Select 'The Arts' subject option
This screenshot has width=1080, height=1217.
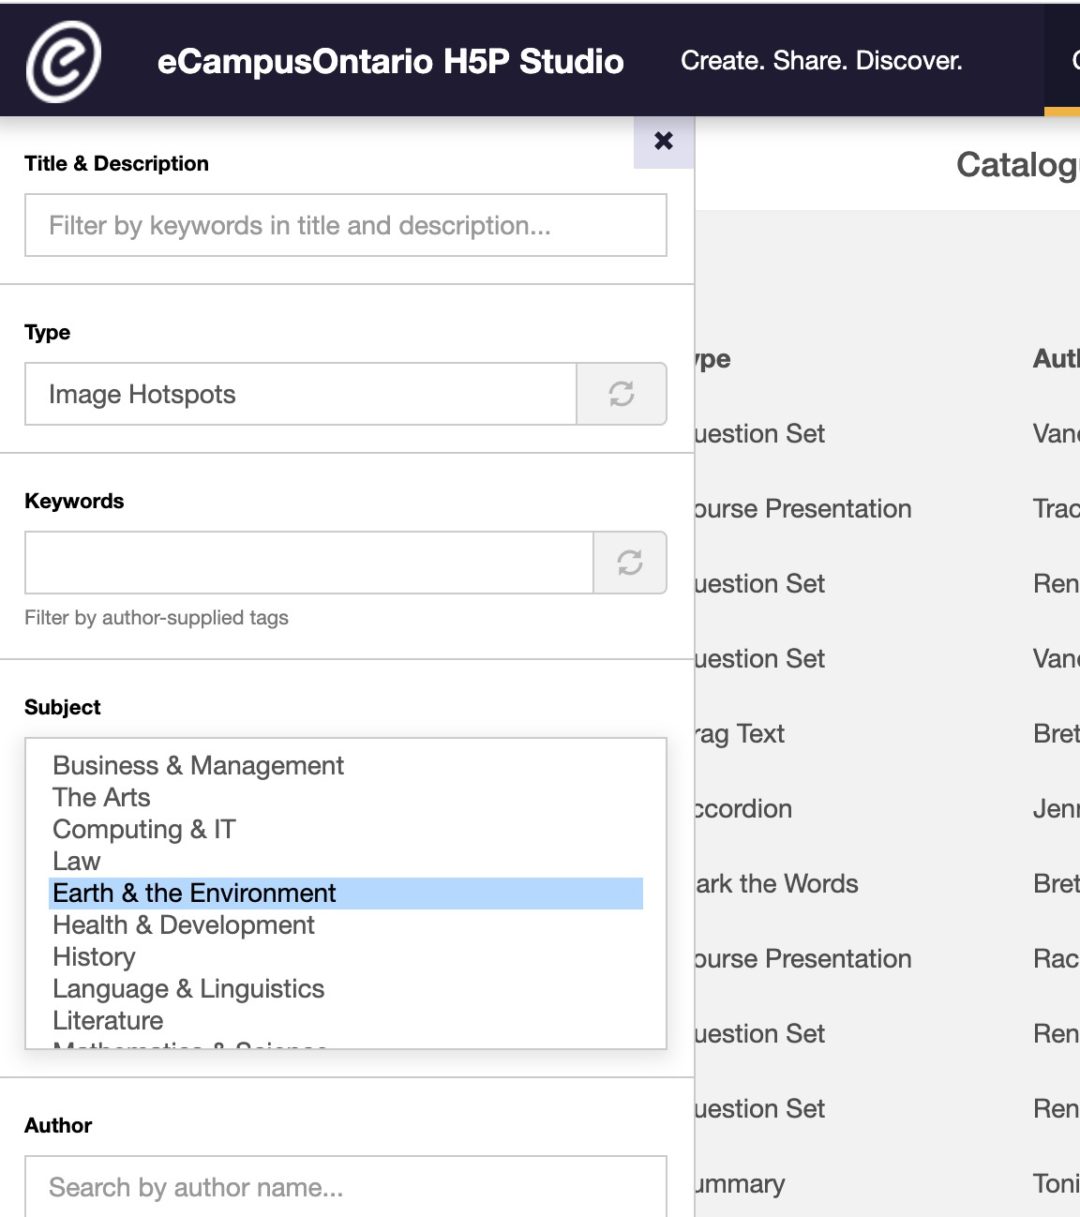(x=100, y=798)
